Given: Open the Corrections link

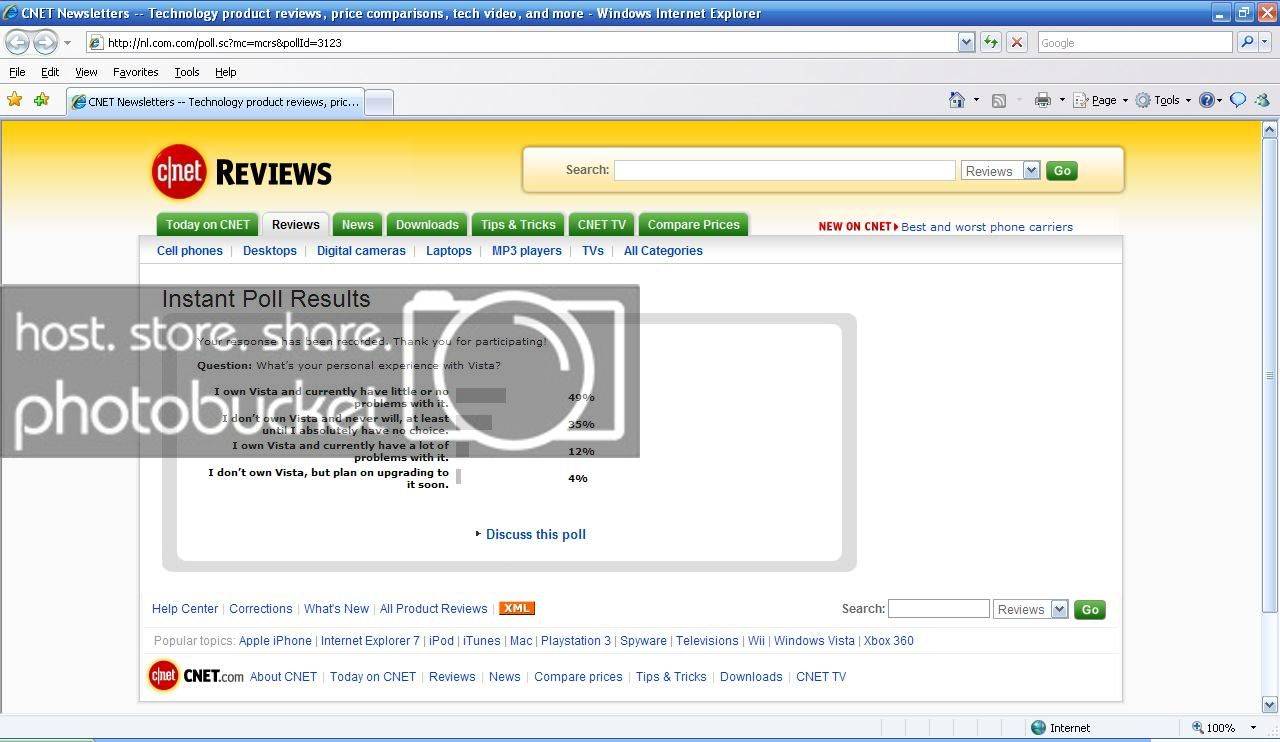Looking at the screenshot, I should (261, 609).
